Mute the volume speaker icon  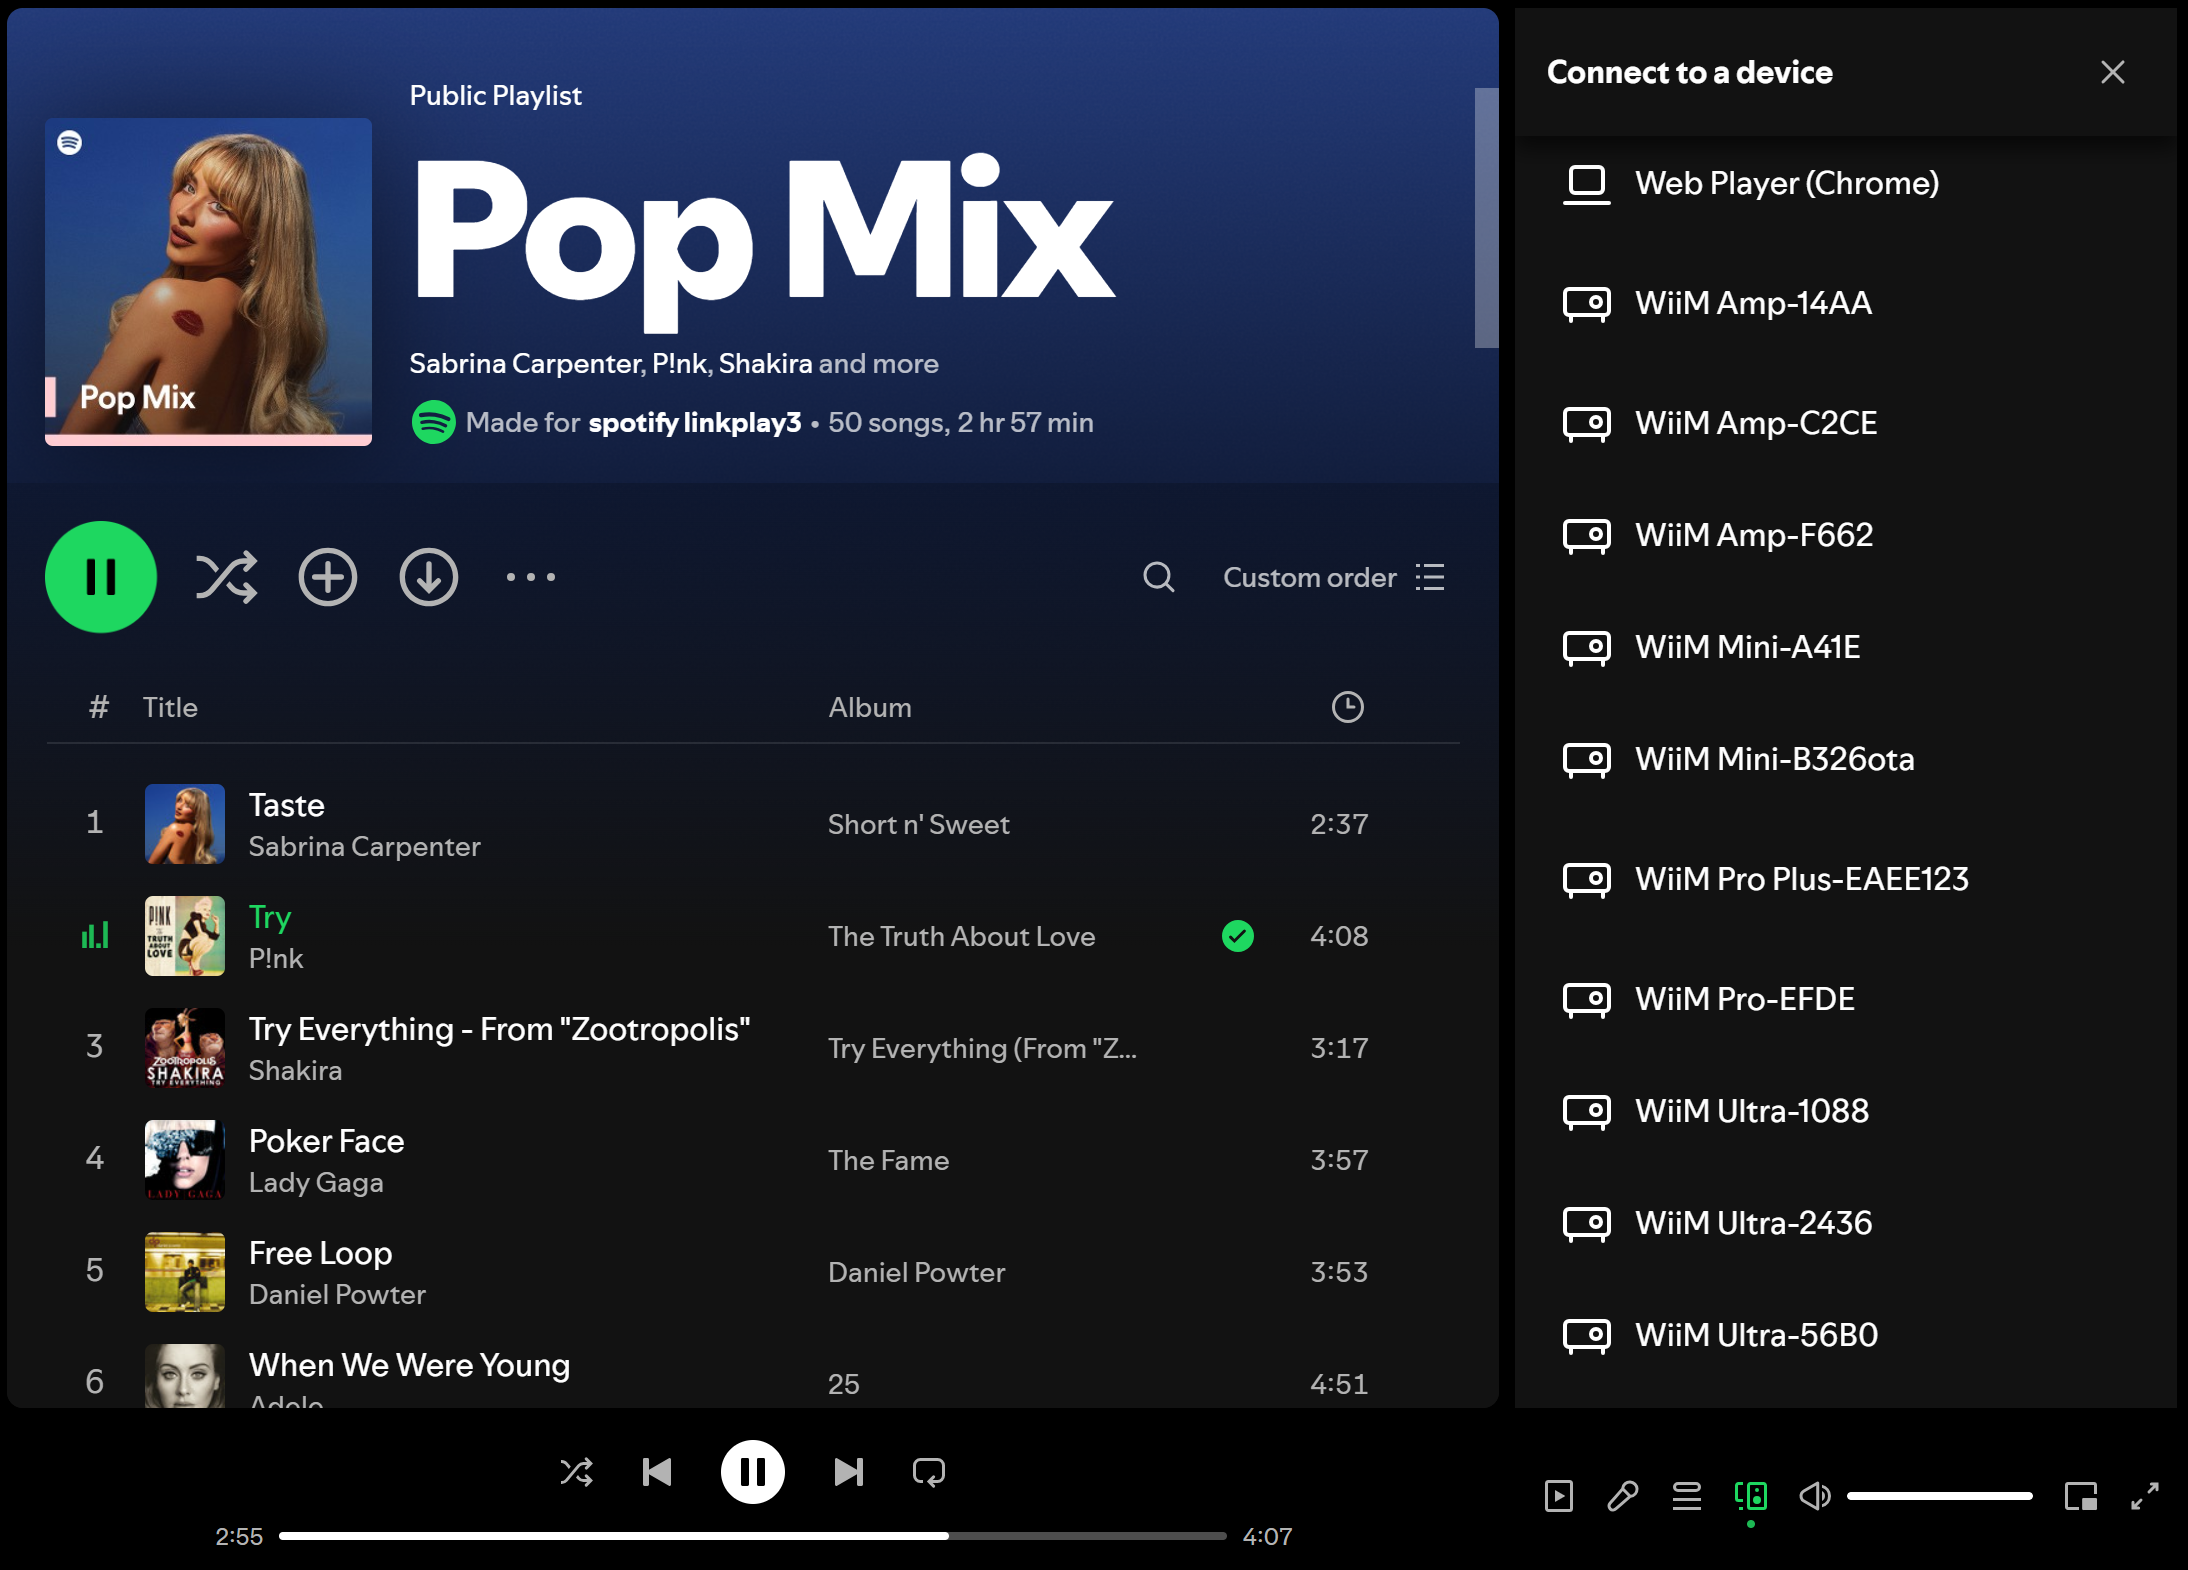pos(1814,1496)
